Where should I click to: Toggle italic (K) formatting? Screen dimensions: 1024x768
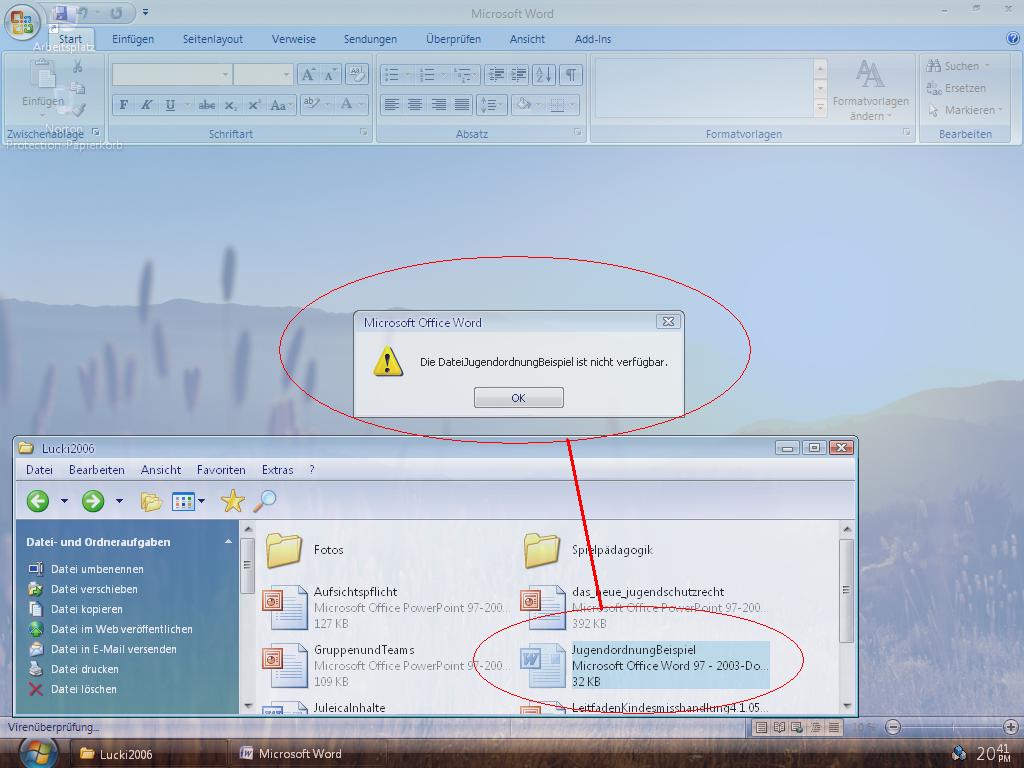click(147, 104)
